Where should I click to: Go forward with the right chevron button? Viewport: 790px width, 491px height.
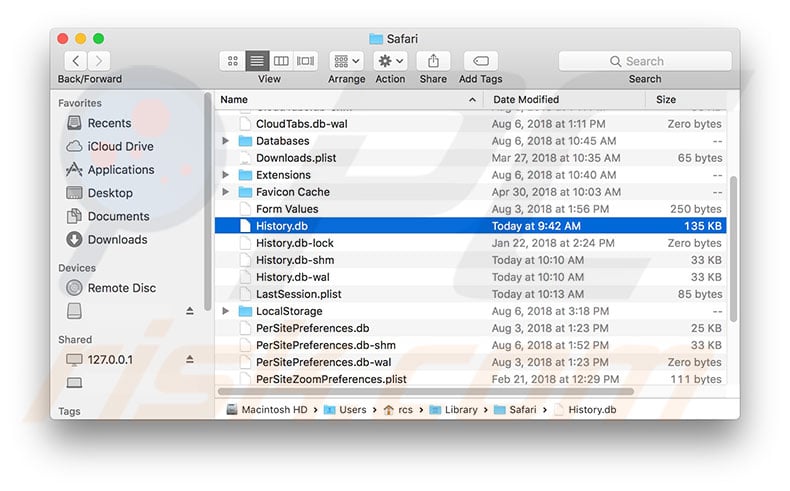pos(99,61)
